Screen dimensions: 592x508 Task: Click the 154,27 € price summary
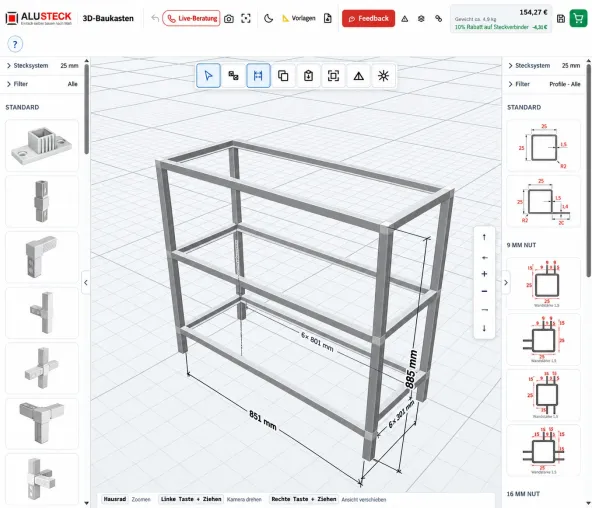tap(533, 12)
